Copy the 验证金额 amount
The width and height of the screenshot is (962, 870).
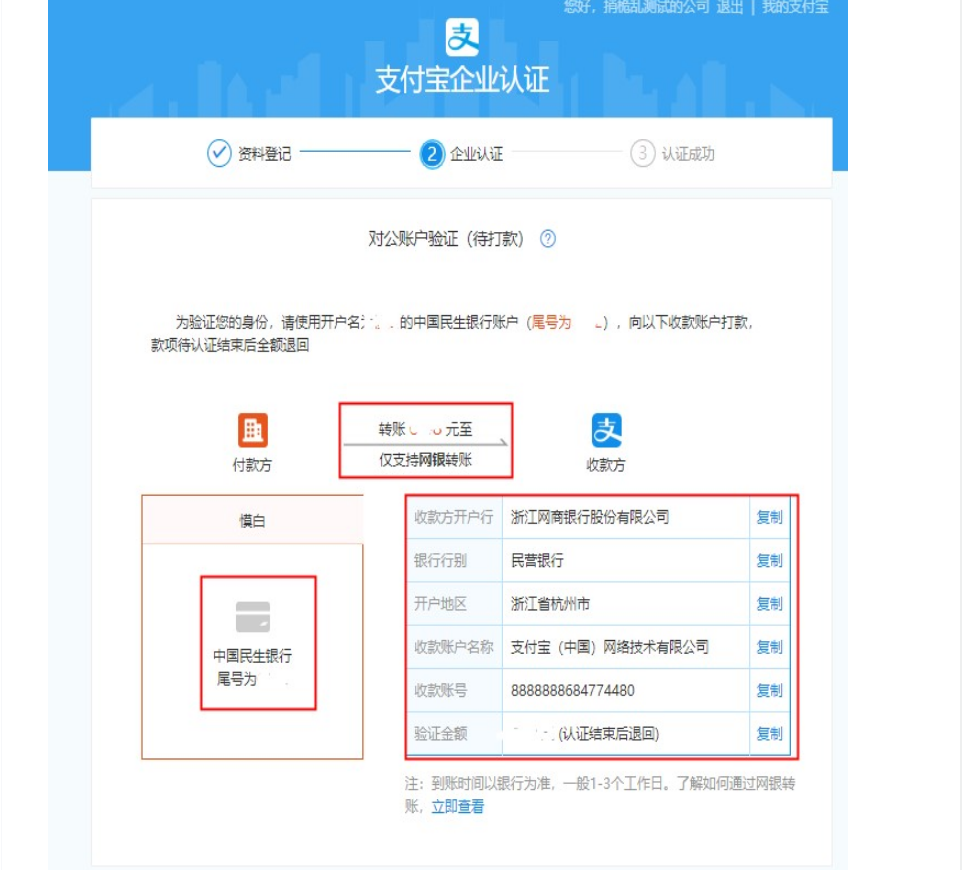pos(769,734)
